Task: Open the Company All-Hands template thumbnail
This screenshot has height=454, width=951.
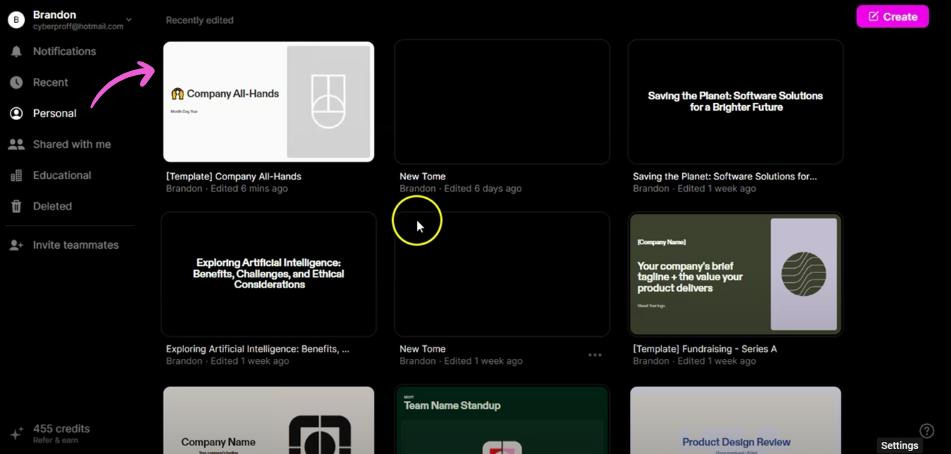Action: point(269,102)
